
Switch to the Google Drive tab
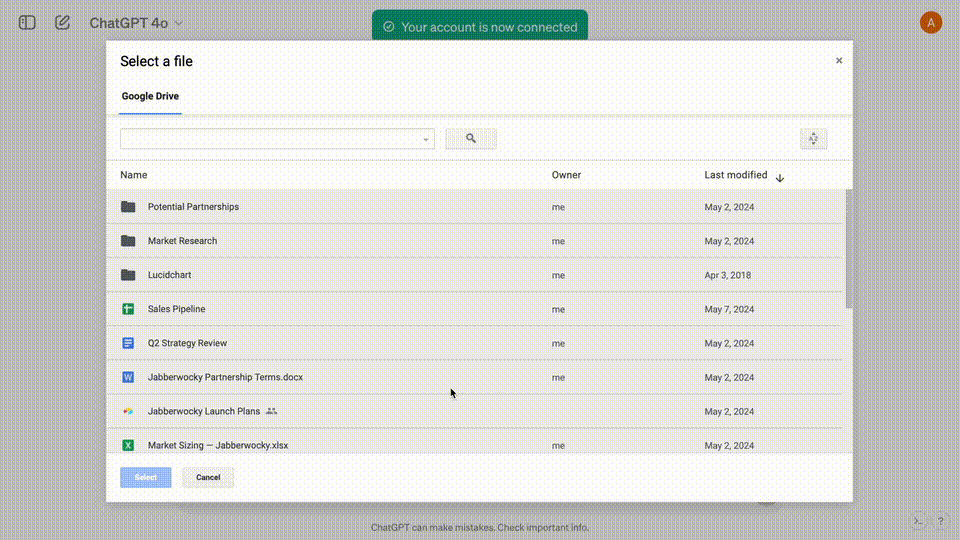pos(150,97)
